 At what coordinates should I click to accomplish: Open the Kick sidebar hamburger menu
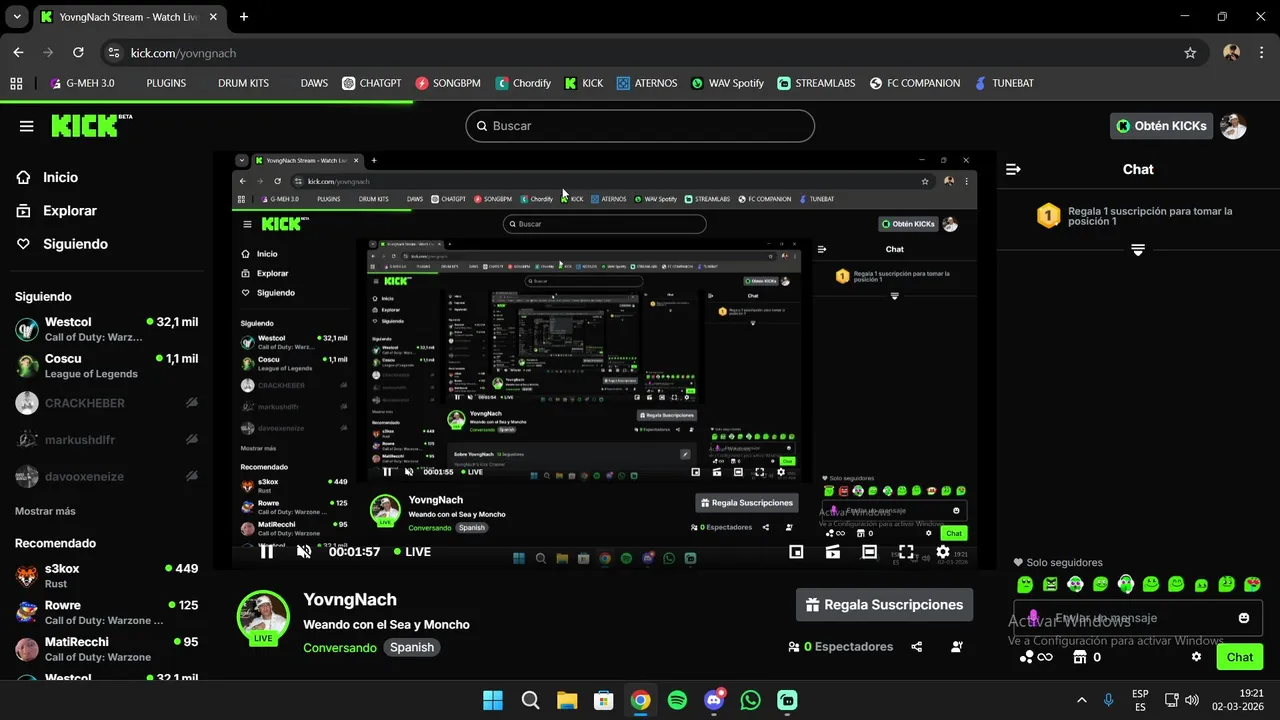(x=27, y=126)
